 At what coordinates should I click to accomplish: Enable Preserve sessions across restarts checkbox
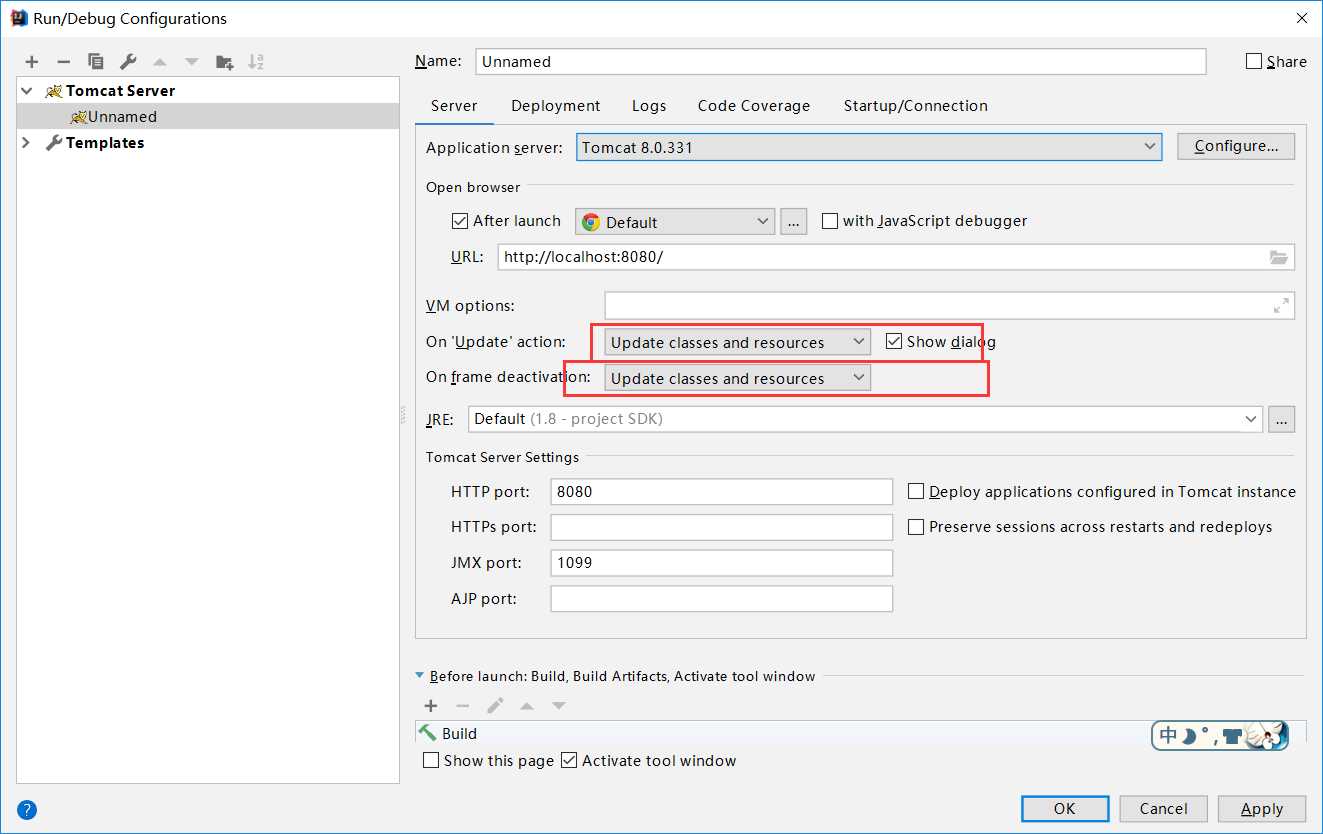click(x=916, y=527)
